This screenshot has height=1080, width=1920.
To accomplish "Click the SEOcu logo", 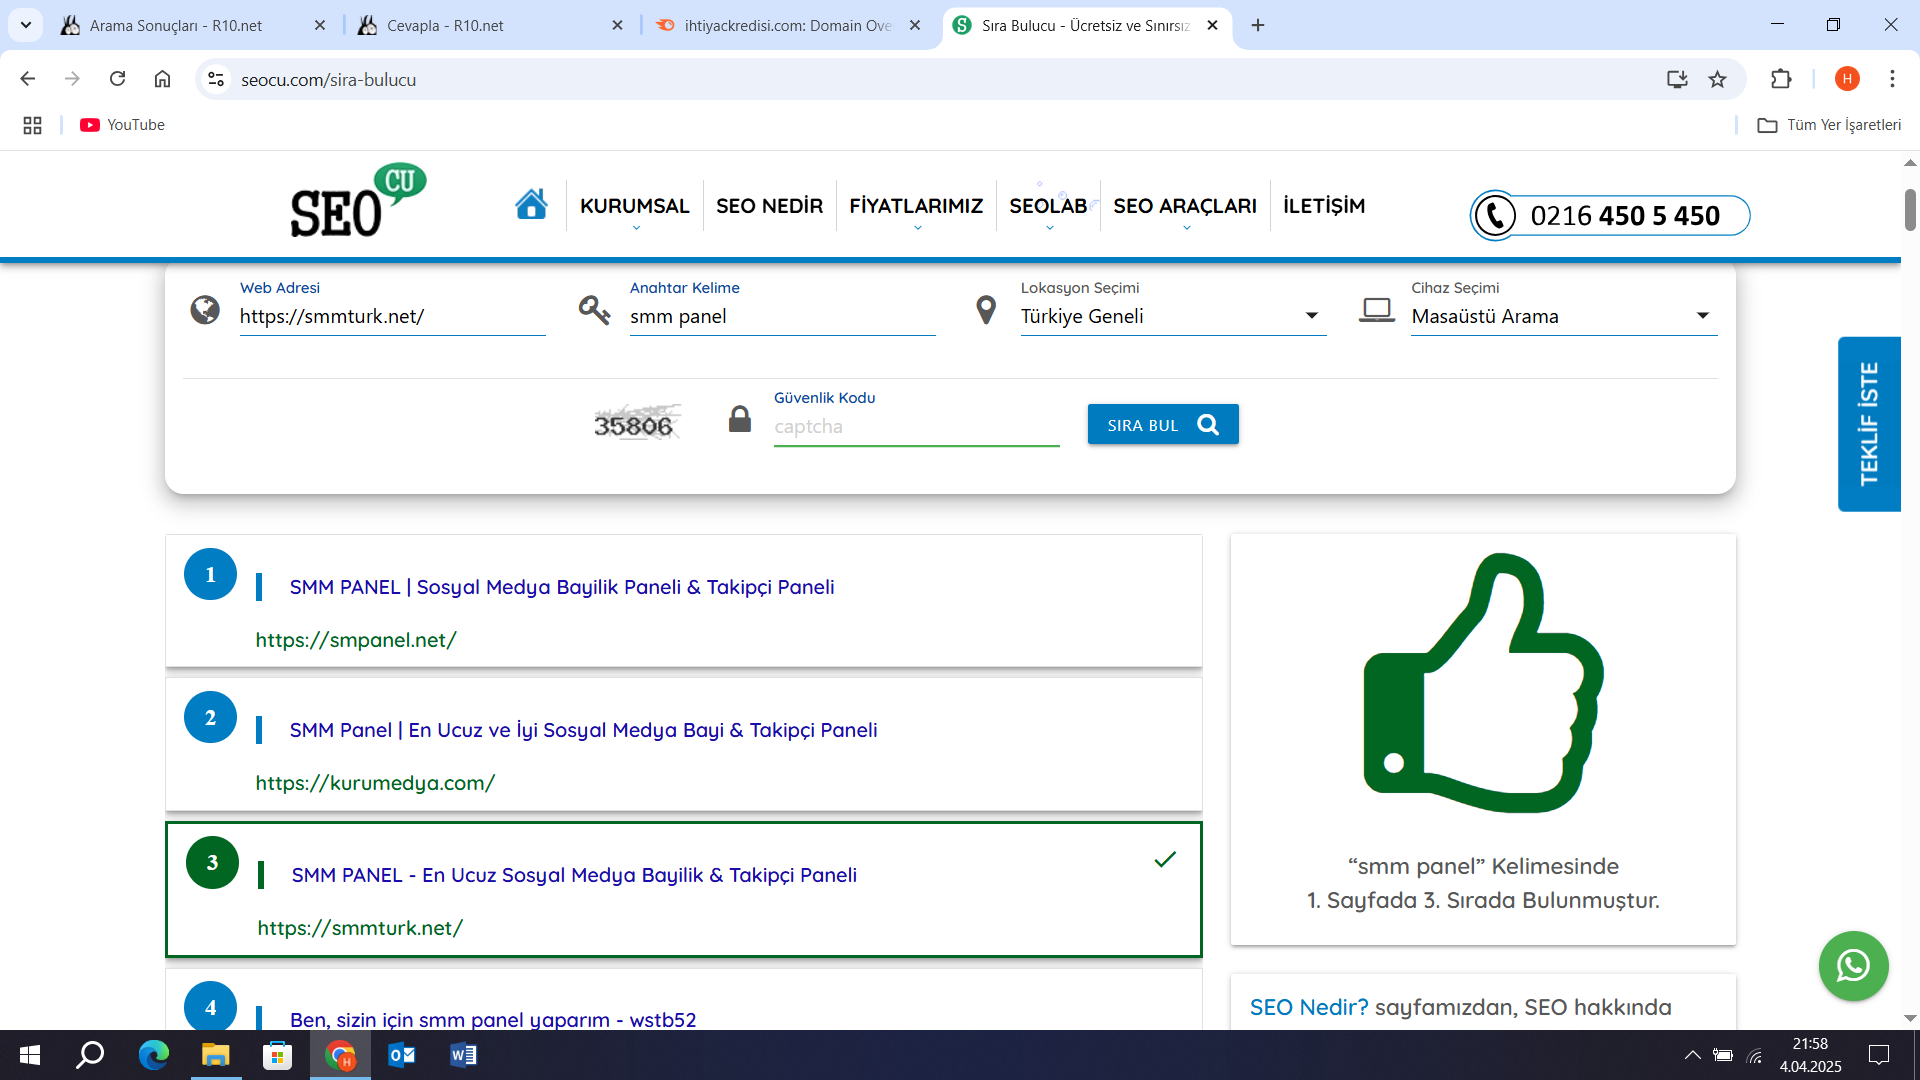I will click(x=358, y=201).
